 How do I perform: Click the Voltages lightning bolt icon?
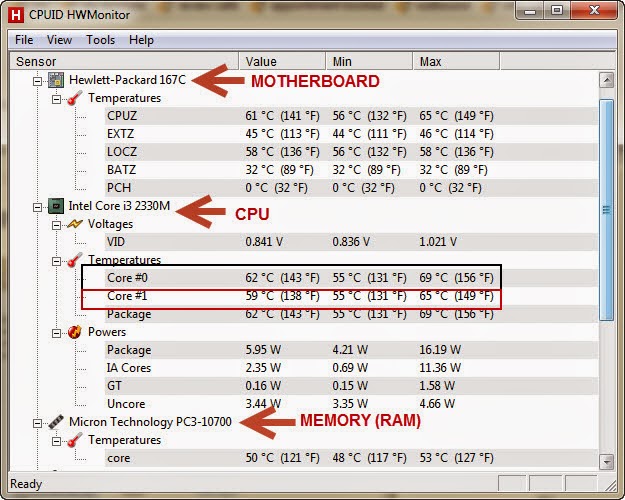point(75,224)
